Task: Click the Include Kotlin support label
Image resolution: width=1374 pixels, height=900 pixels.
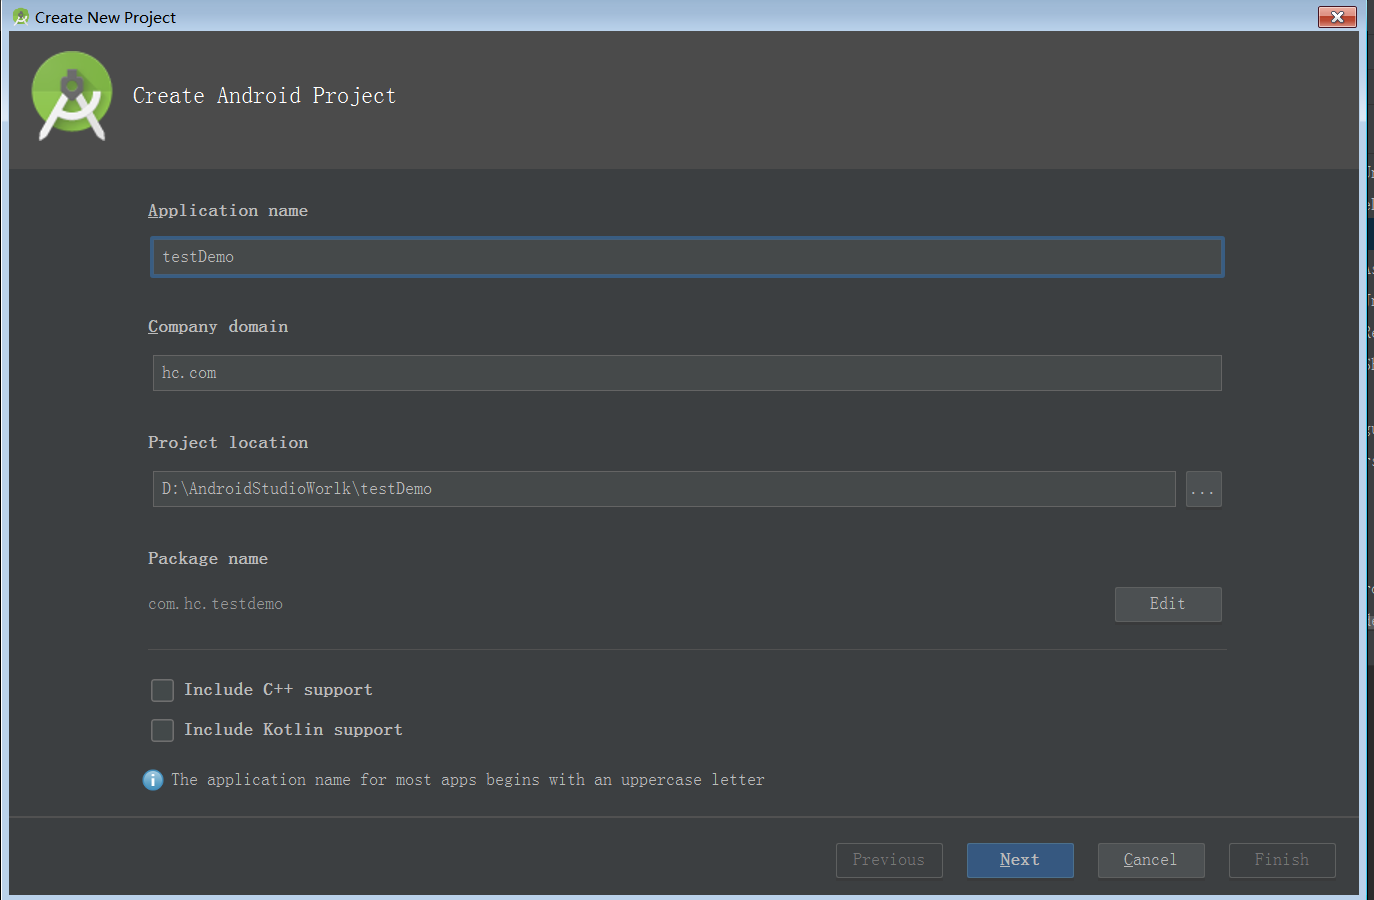Action: coord(293,730)
